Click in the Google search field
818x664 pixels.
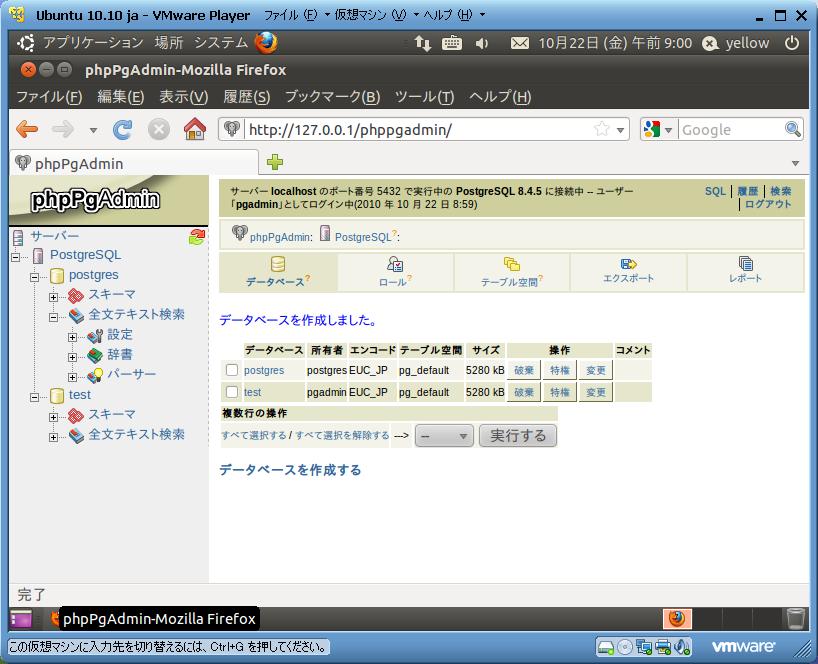[730, 129]
